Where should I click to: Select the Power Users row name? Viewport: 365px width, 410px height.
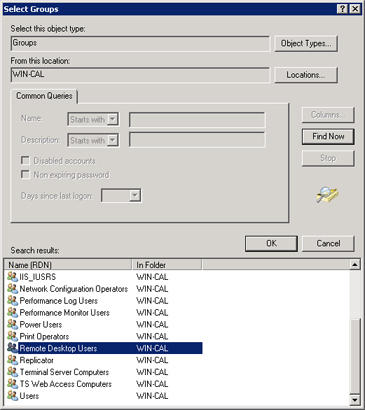pos(41,324)
